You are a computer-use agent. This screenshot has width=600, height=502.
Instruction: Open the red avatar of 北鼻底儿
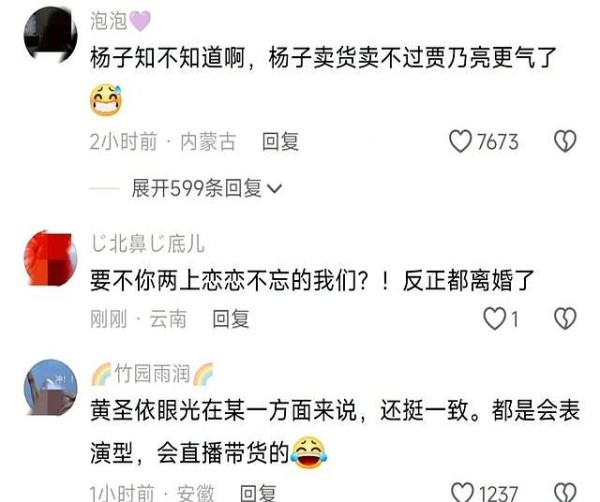point(51,258)
